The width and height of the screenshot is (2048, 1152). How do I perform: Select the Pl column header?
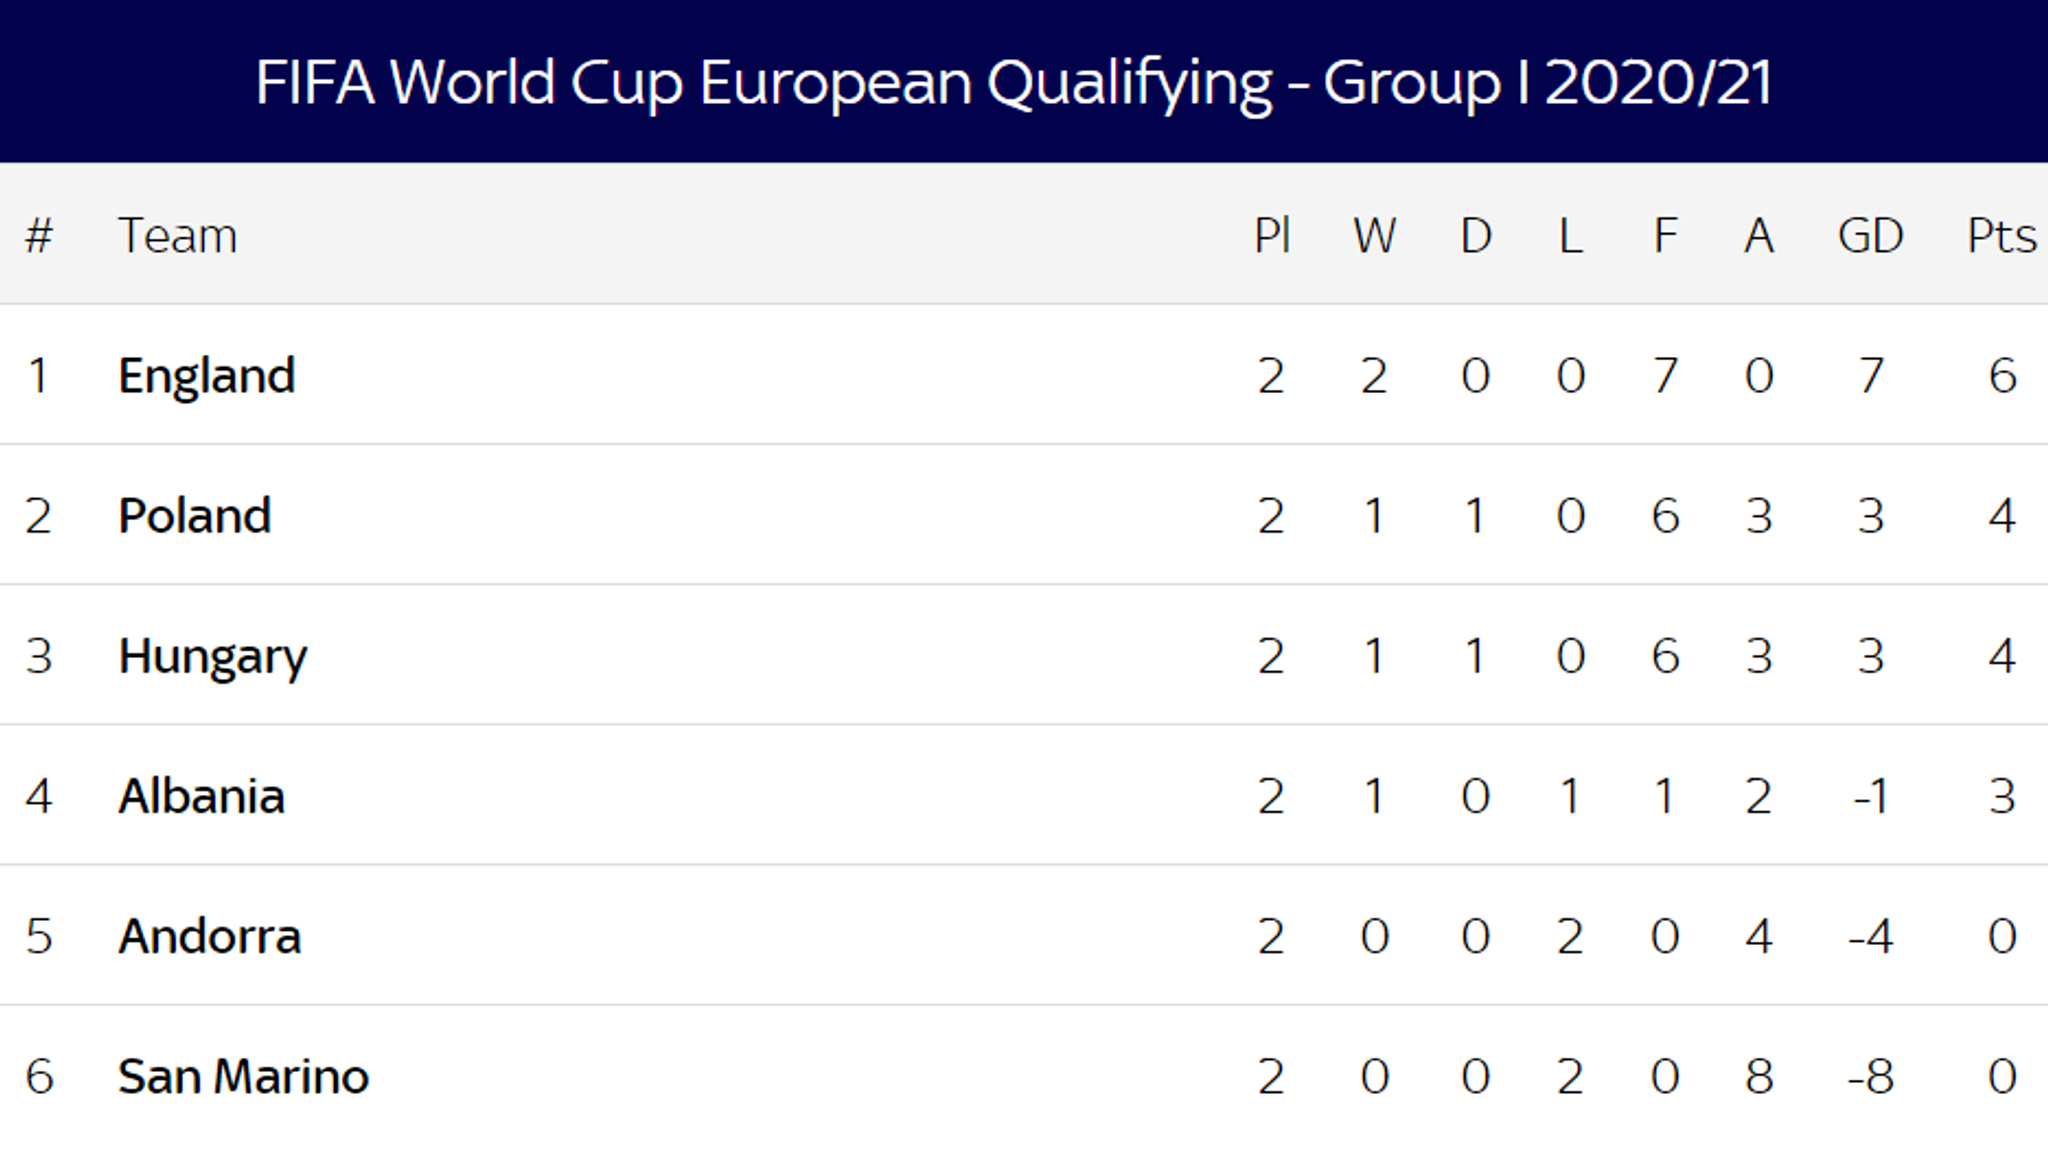[1272, 237]
